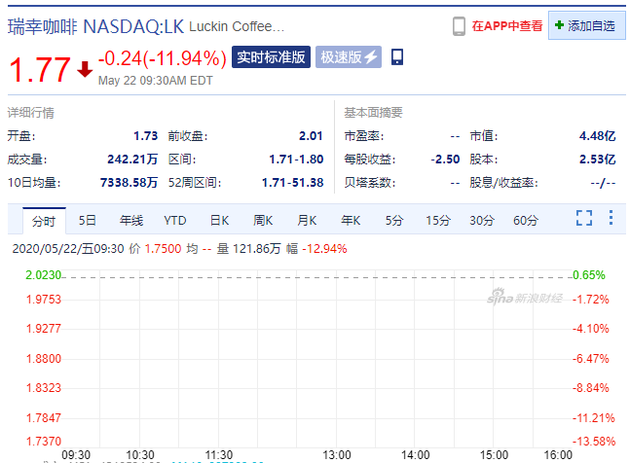Open the chart's three-dot more menu
Image resolution: width=630 pixels, height=463 pixels.
click(611, 217)
